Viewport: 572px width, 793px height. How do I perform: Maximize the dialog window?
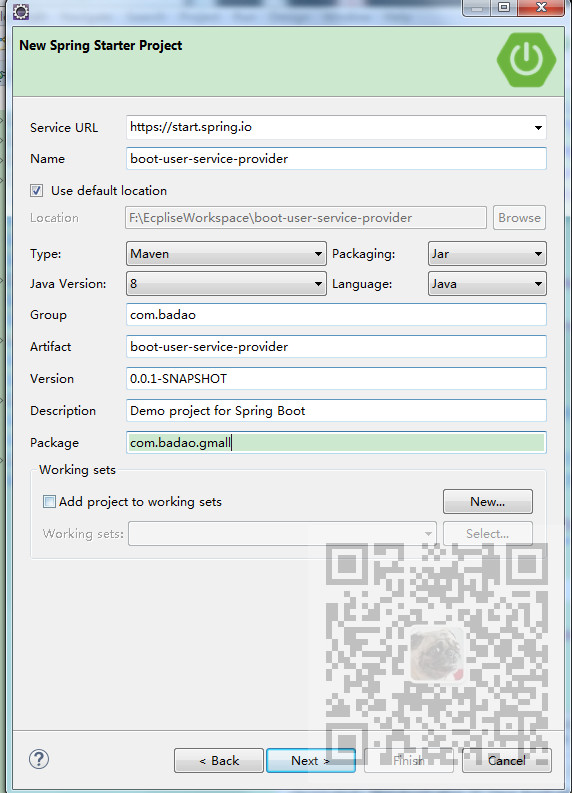pyautogui.click(x=504, y=7)
